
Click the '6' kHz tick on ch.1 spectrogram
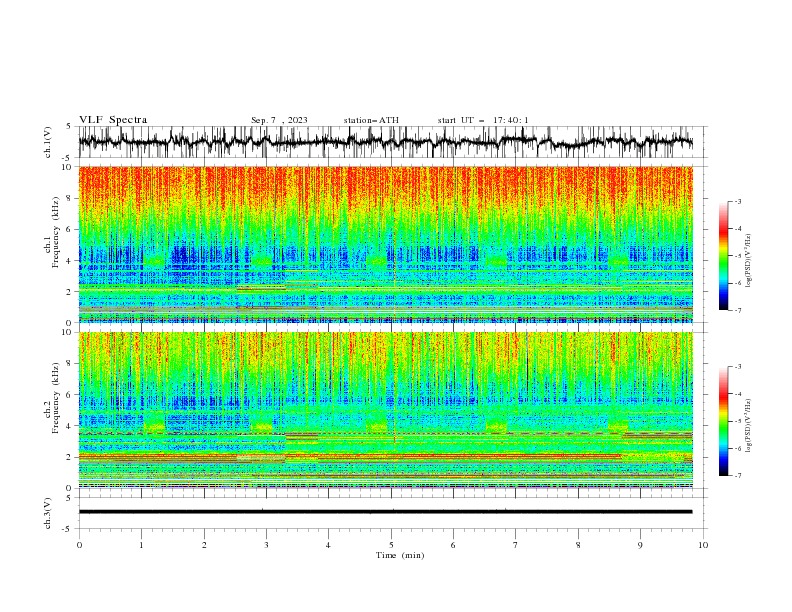(x=71, y=229)
